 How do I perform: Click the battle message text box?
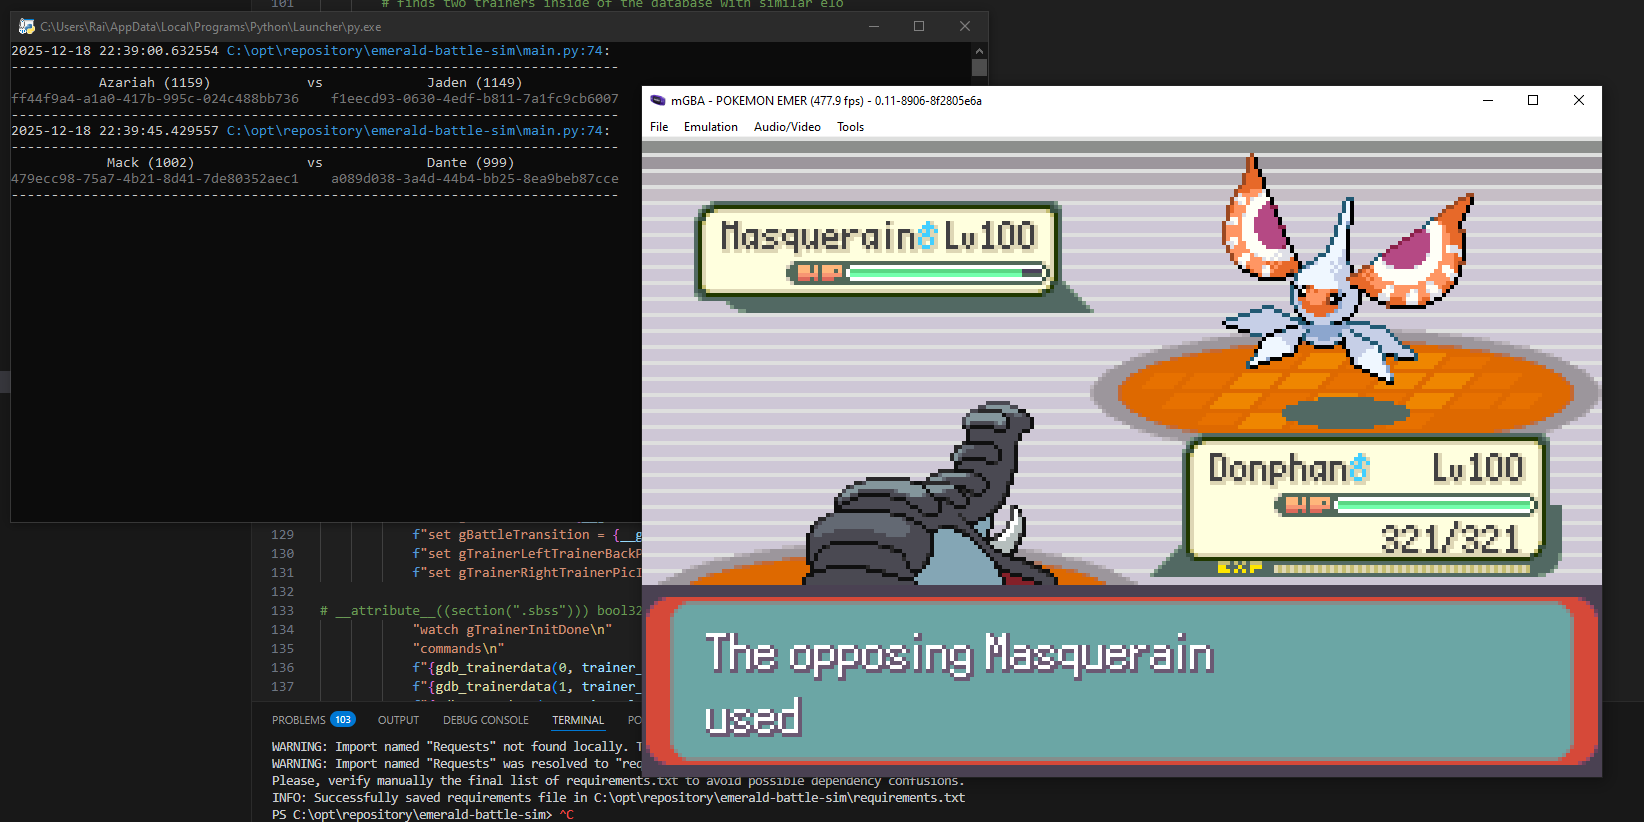point(1122,682)
